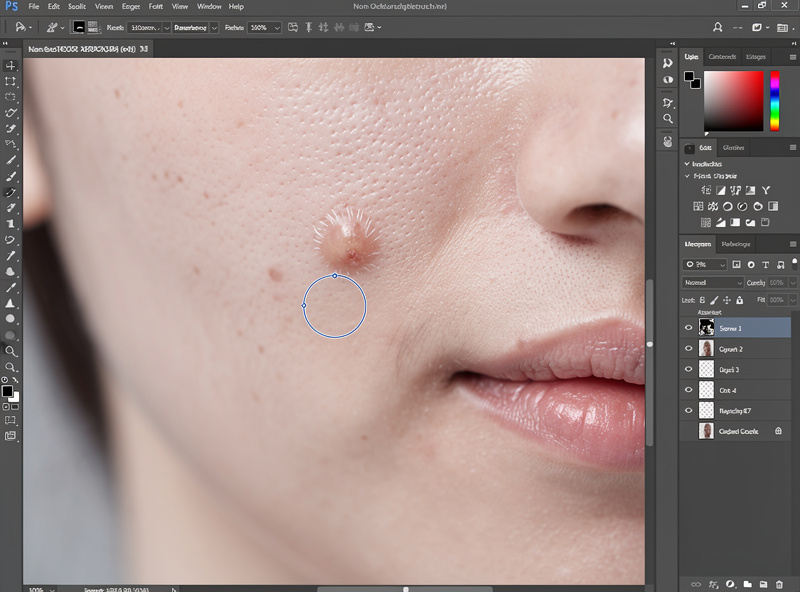Viewport: 800px width, 592px height.
Task: Hide the third layer named 'Dayel 3'
Action: (x=688, y=369)
